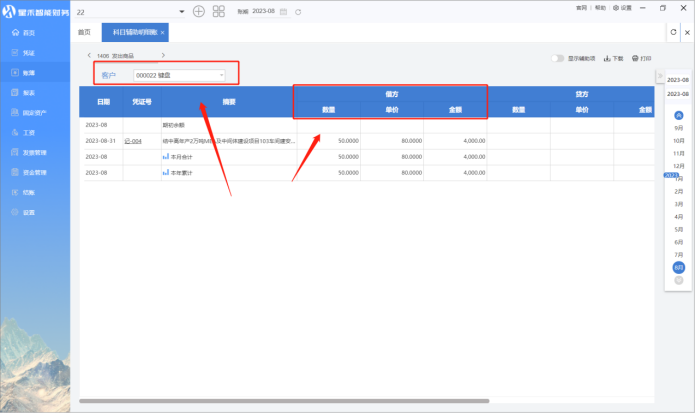695x413 pixels.
Task: Click refresh icon beside the accounting period
Action: tap(298, 11)
